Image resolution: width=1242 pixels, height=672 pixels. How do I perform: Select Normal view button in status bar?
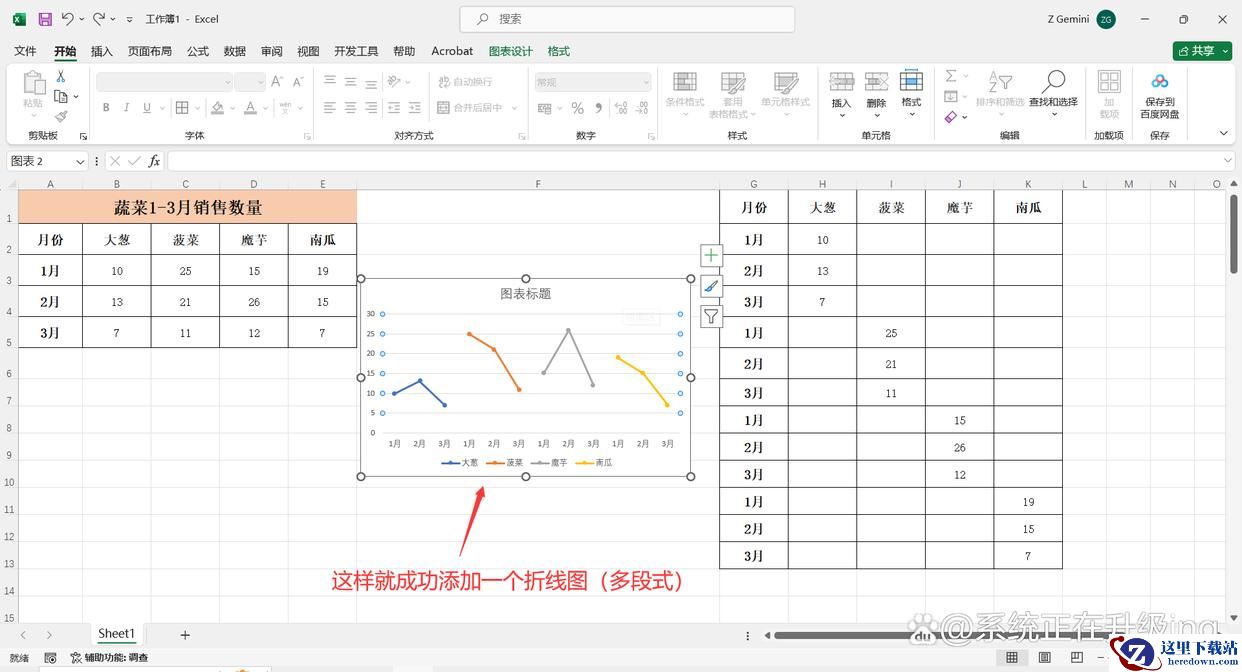(1012, 657)
